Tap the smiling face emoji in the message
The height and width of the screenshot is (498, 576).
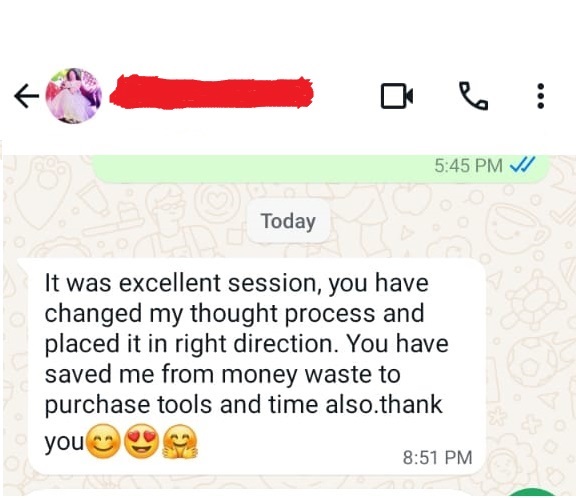click(x=103, y=441)
